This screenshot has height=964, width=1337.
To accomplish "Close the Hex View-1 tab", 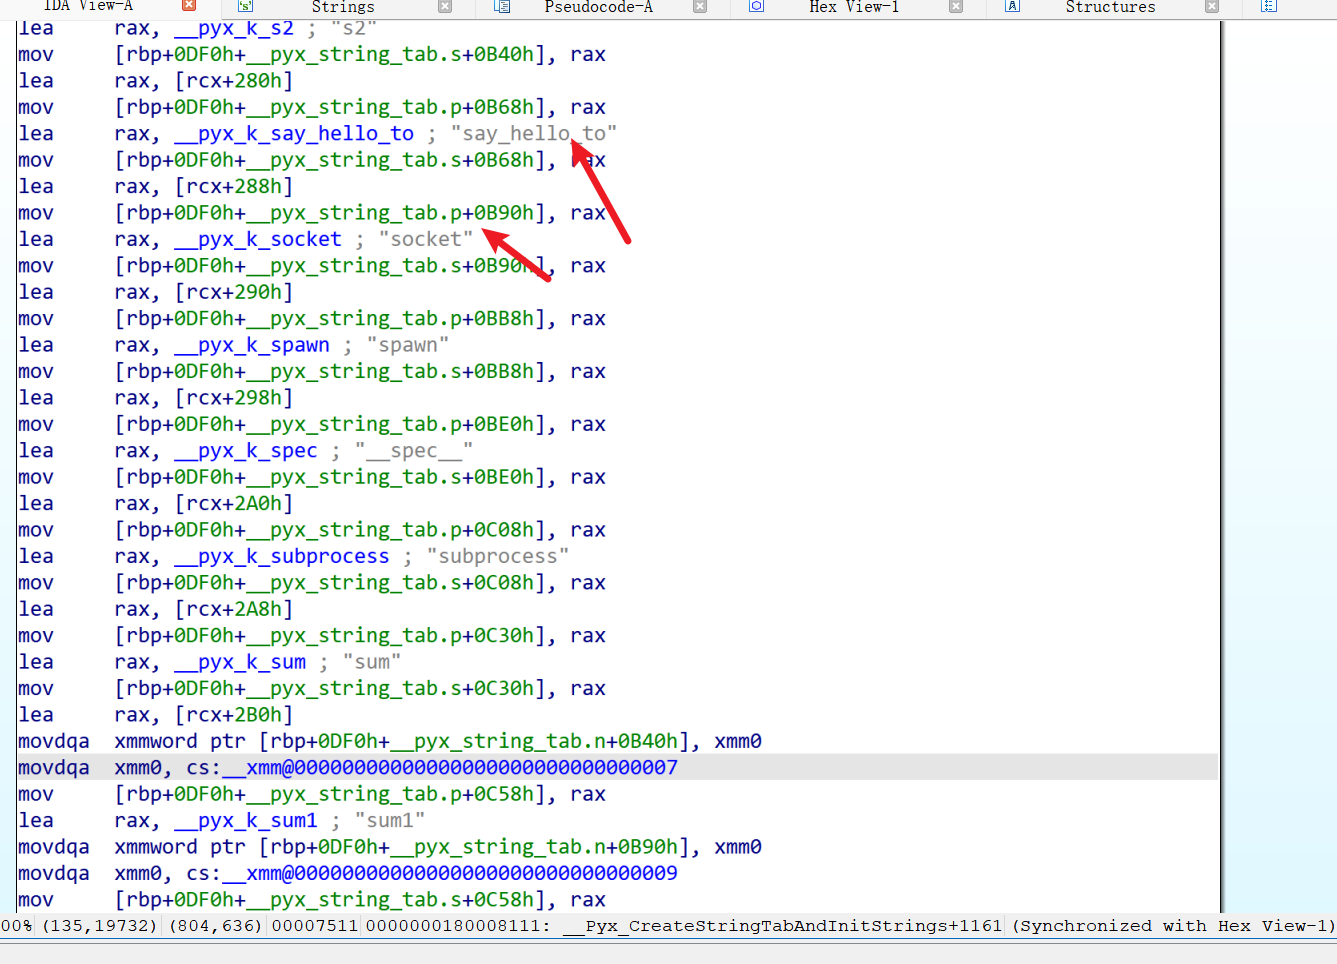I will coord(956,6).
